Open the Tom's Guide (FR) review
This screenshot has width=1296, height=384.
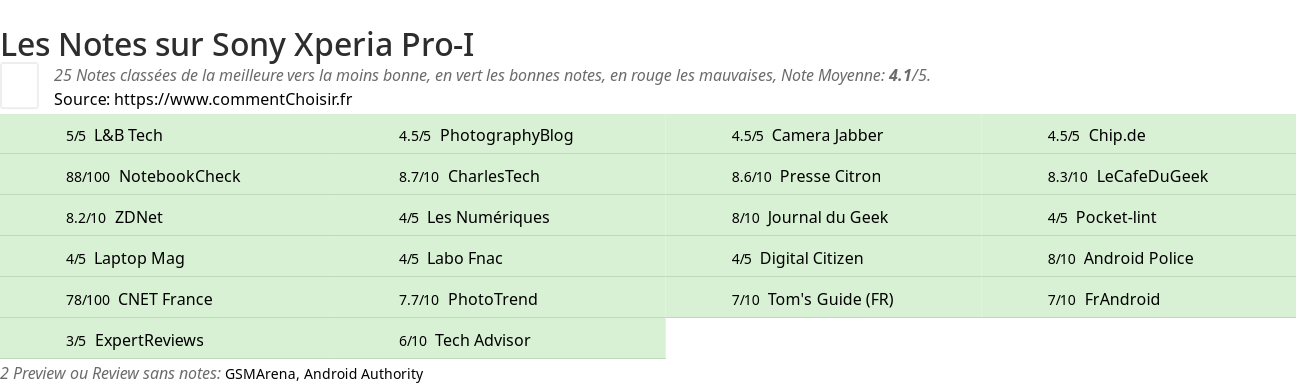823,299
